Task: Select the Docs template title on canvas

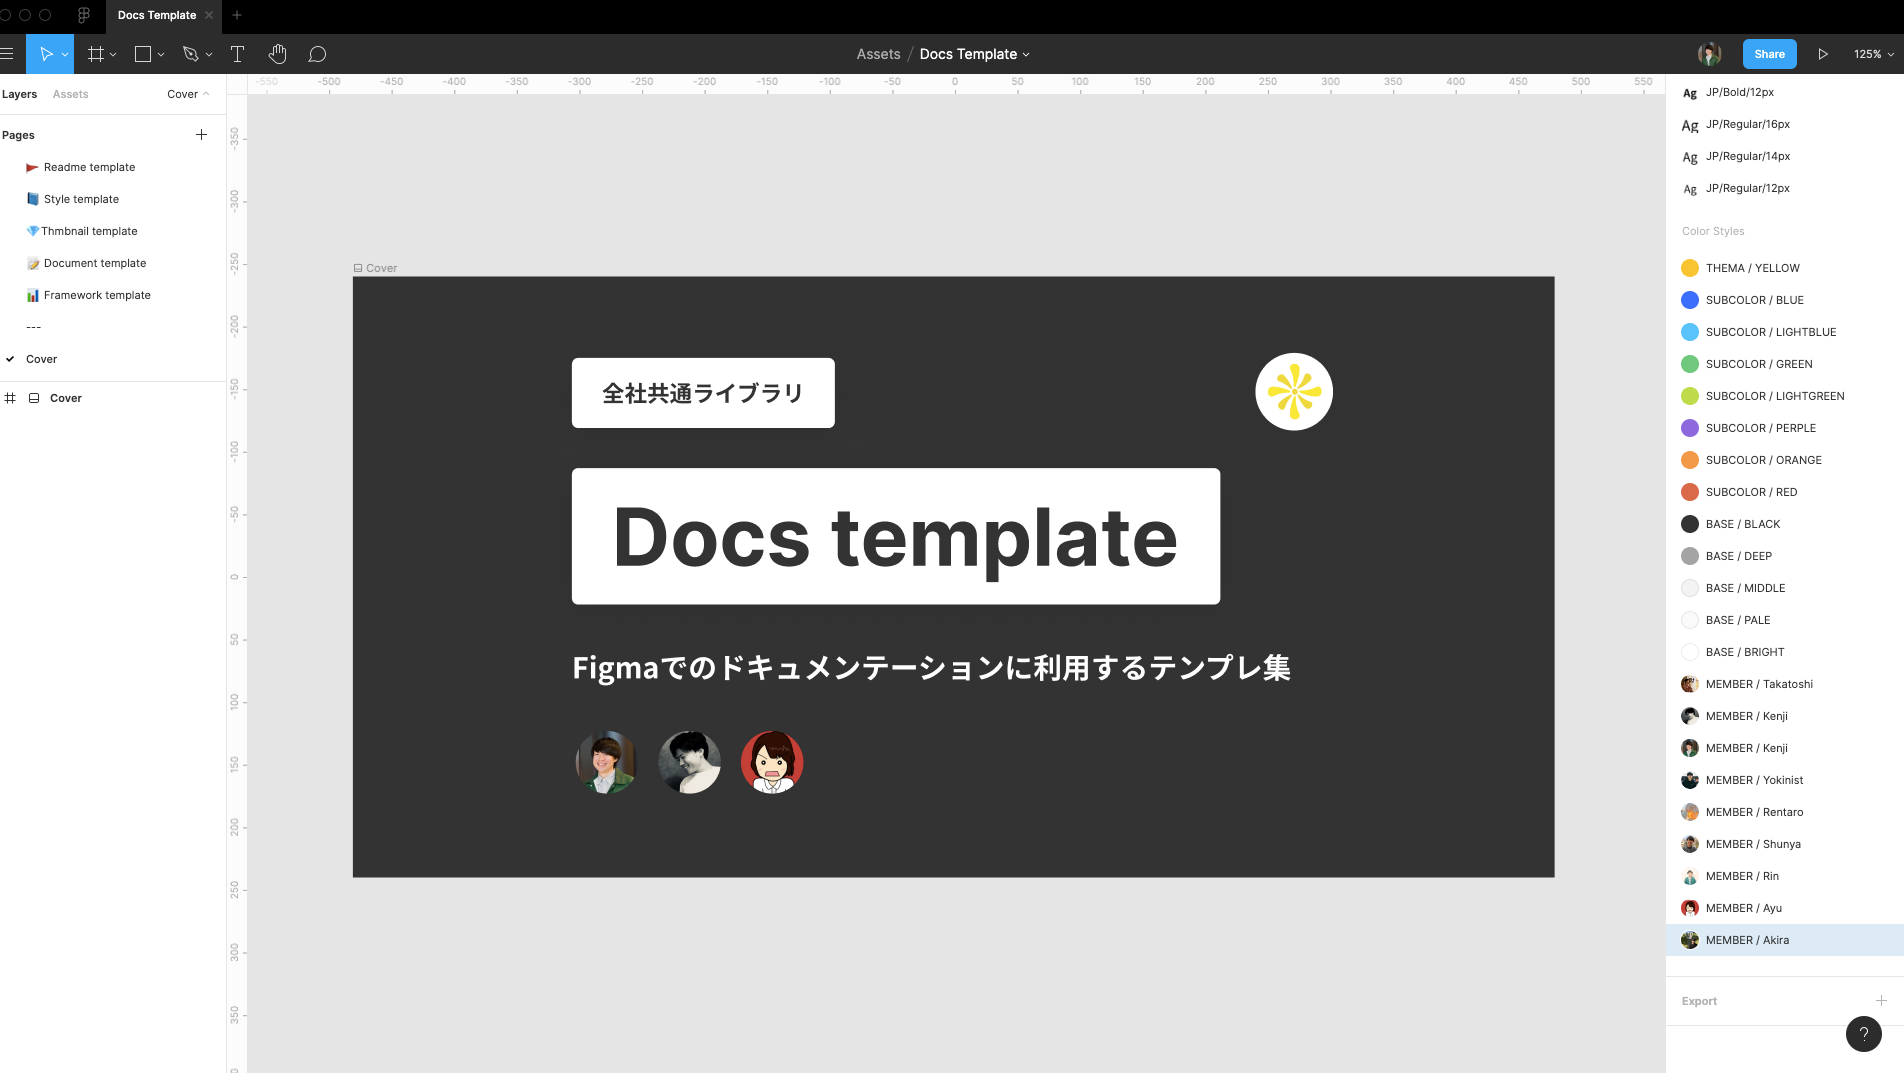Action: point(895,537)
